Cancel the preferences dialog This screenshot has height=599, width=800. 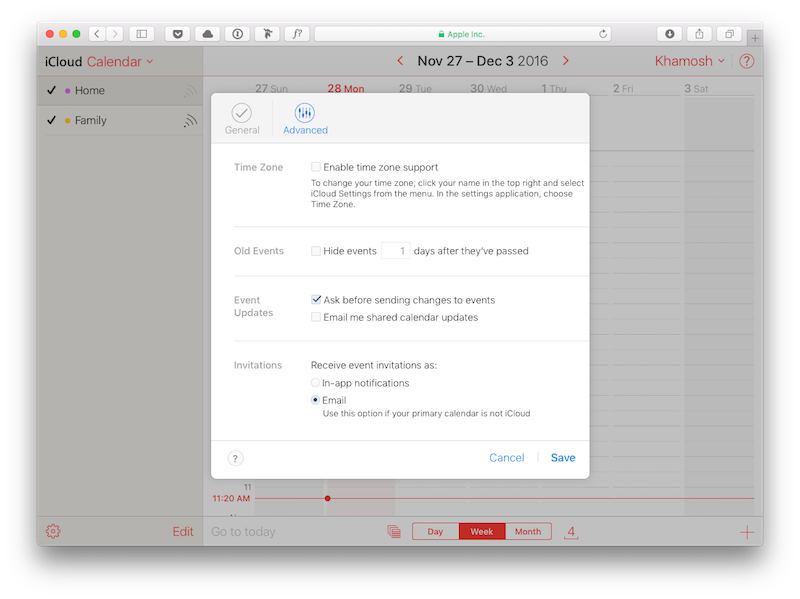click(x=506, y=458)
